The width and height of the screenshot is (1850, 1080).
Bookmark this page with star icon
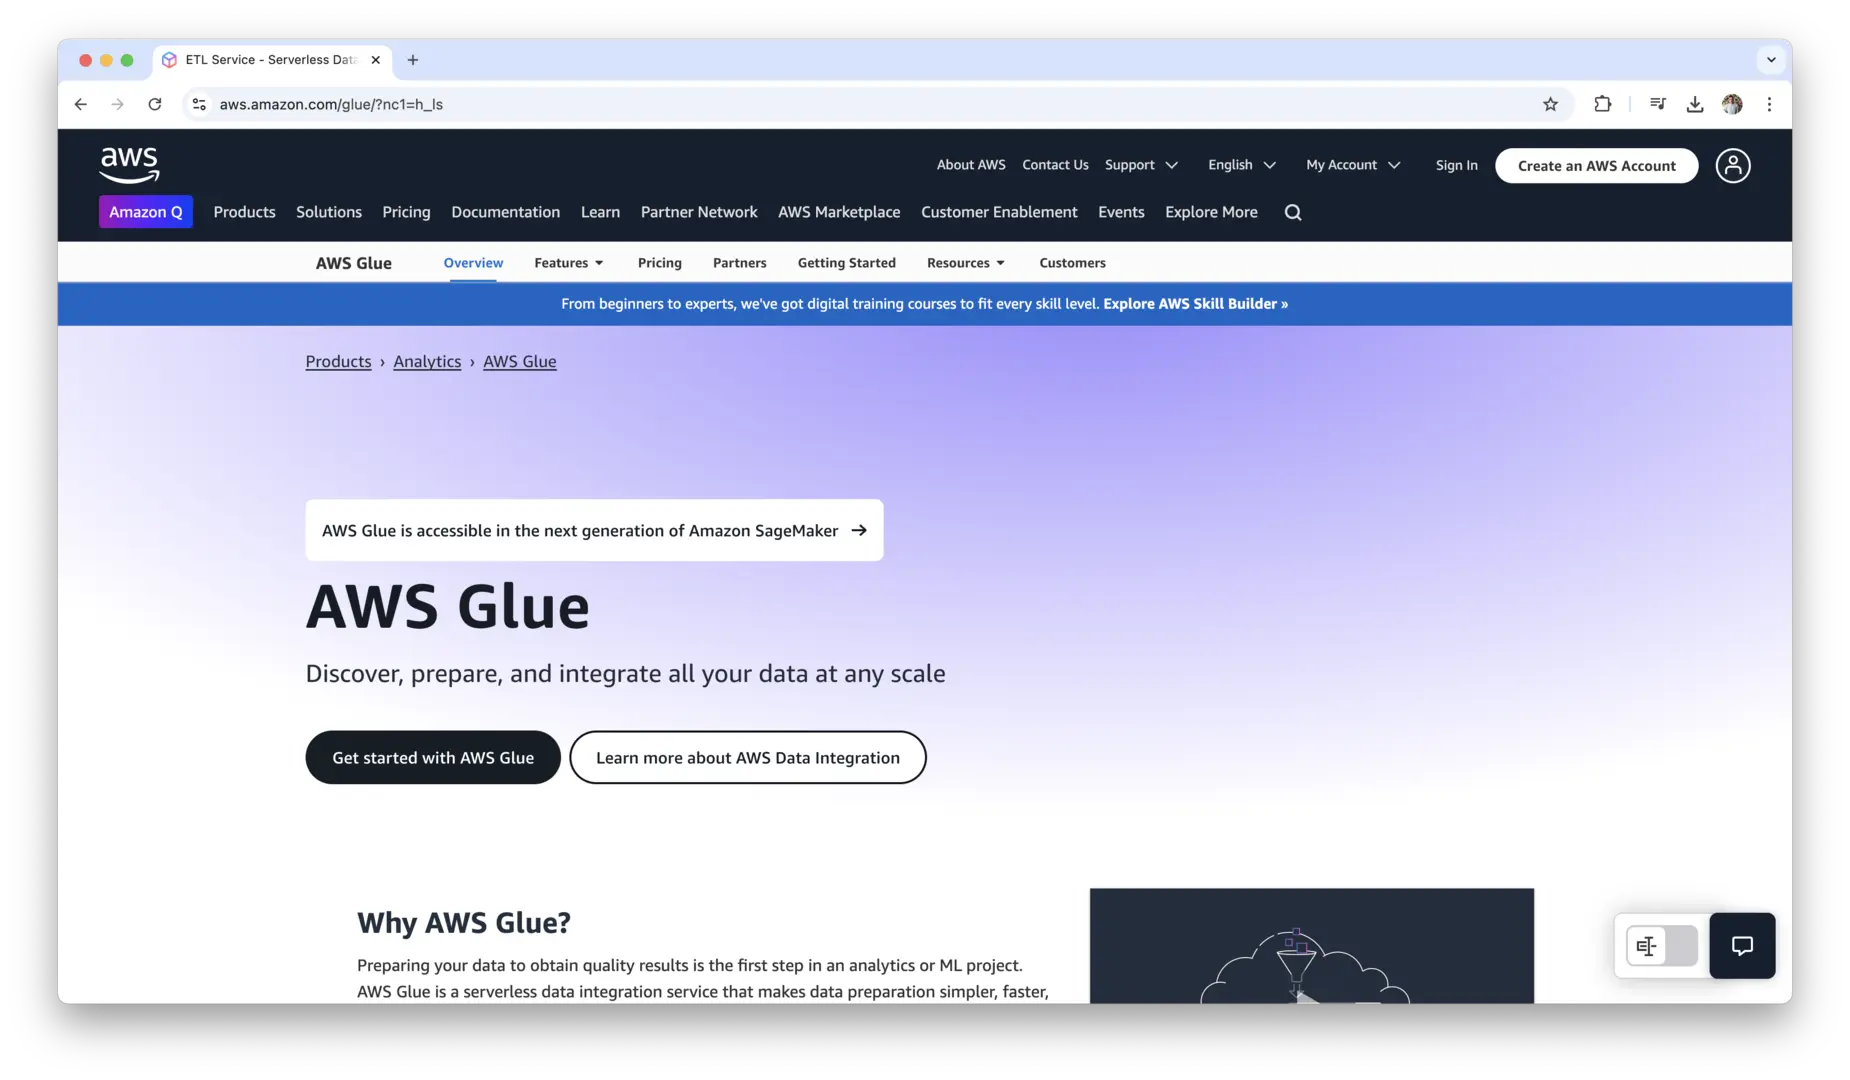1550,104
